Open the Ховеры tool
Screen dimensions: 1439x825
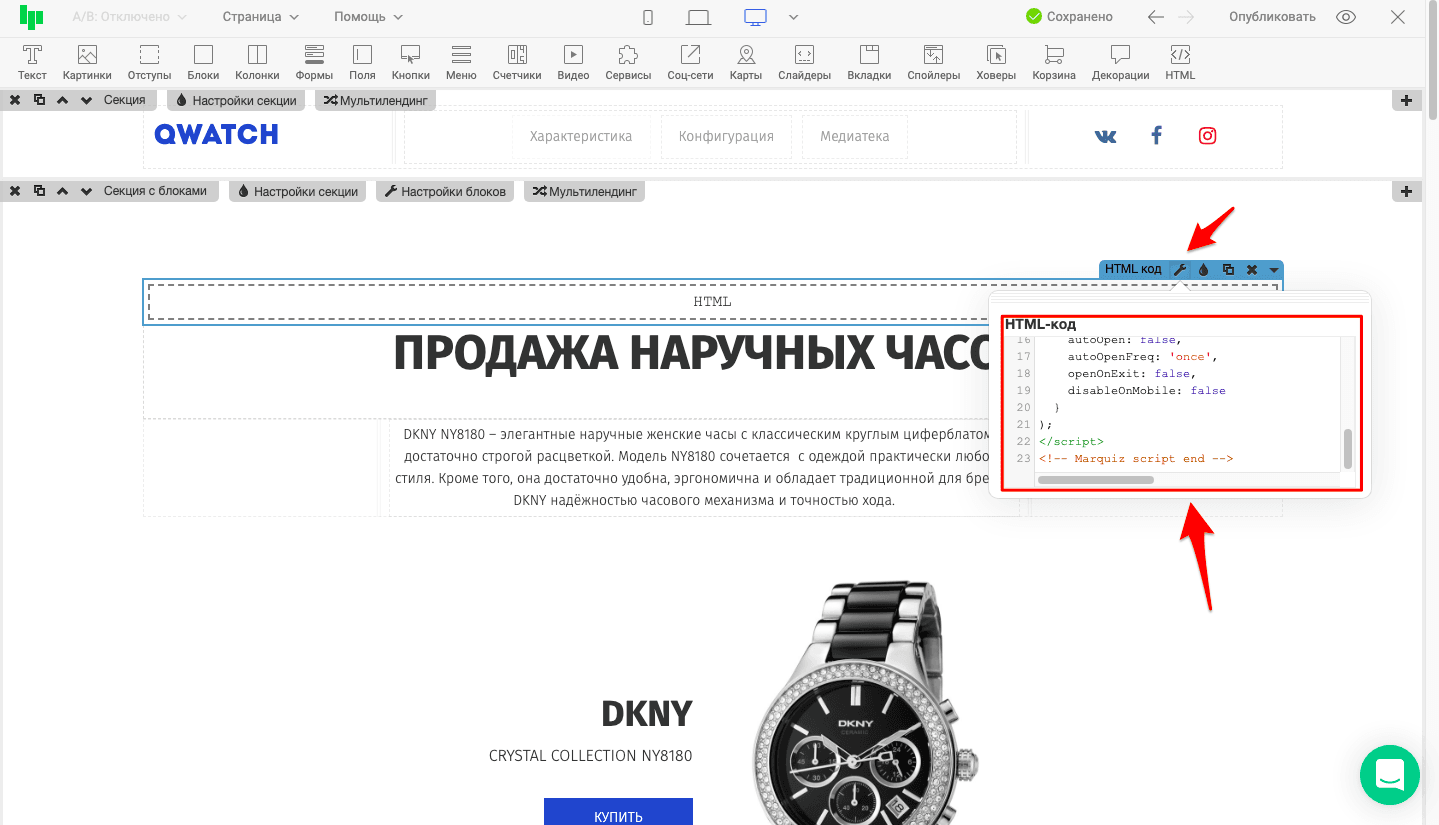[996, 62]
